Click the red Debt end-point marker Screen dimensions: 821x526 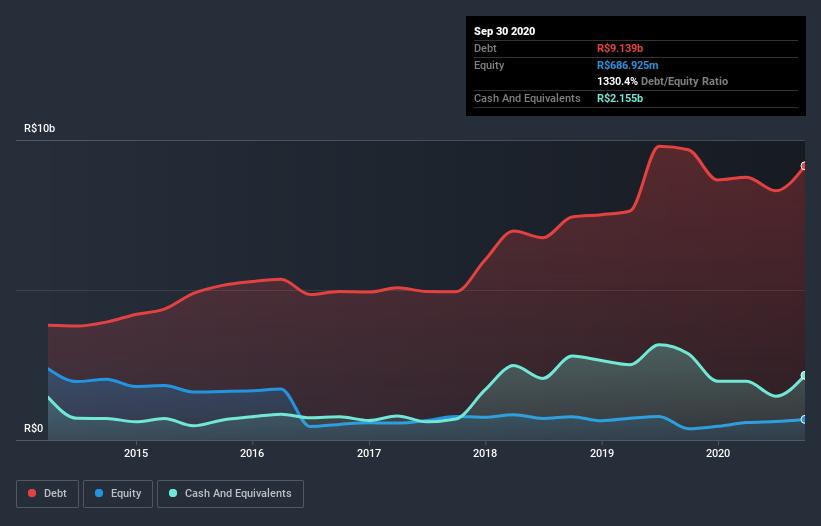pyautogui.click(x=804, y=166)
